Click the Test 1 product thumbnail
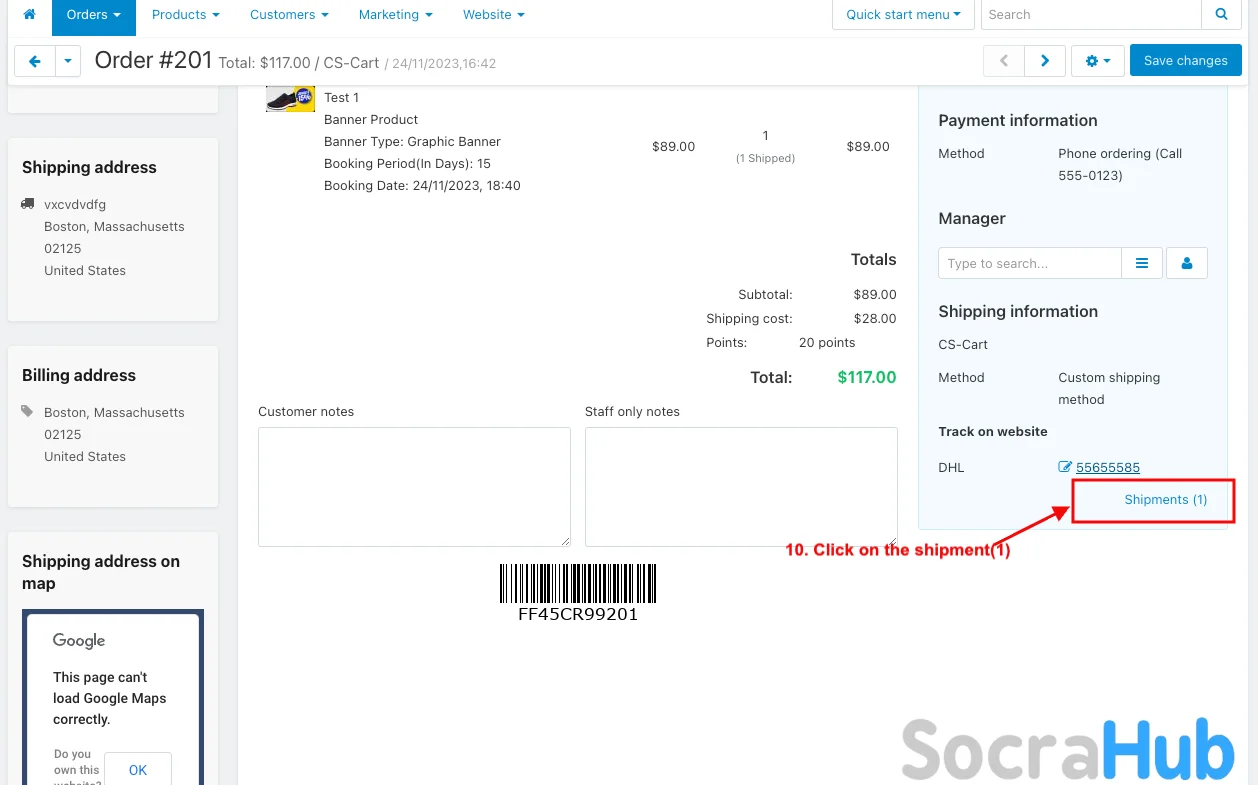The image size is (1258, 785). 290,99
